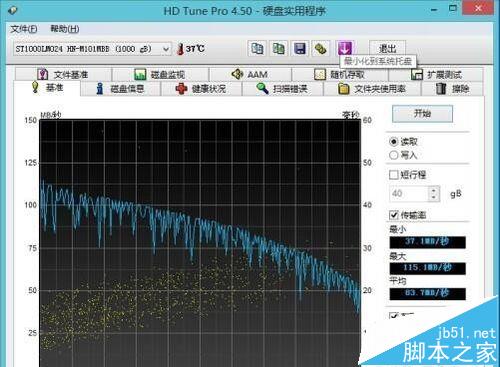Screen dimensions: 500x367
Task: Click the folder icon on 文件夹使用率 tab
Action: pos(343,89)
